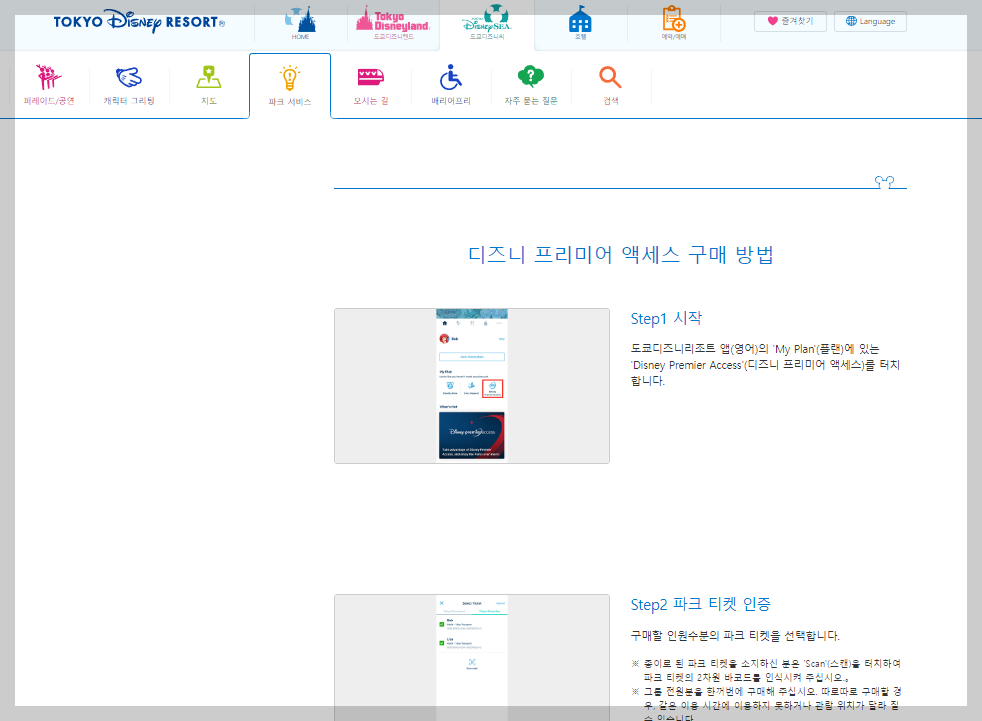The width and height of the screenshot is (982, 721).
Task: Click the 즐겨찾기 favorites button
Action: tap(790, 21)
